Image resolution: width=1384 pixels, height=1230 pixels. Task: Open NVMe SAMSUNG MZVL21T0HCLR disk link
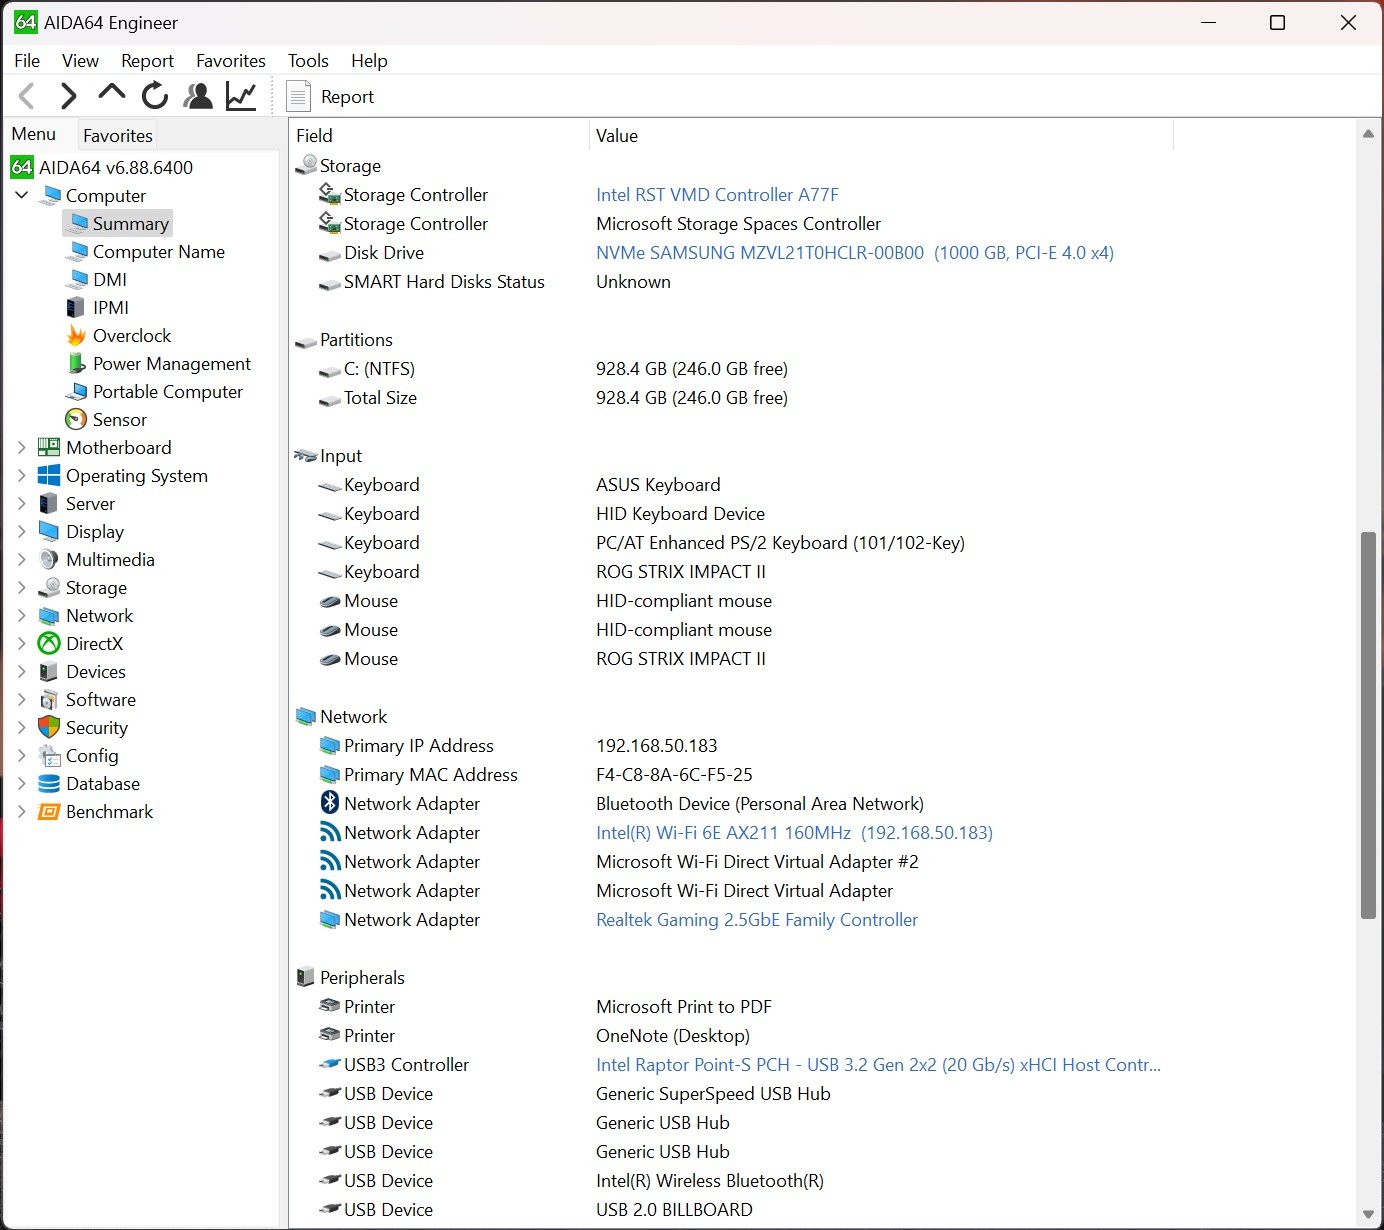pos(855,253)
